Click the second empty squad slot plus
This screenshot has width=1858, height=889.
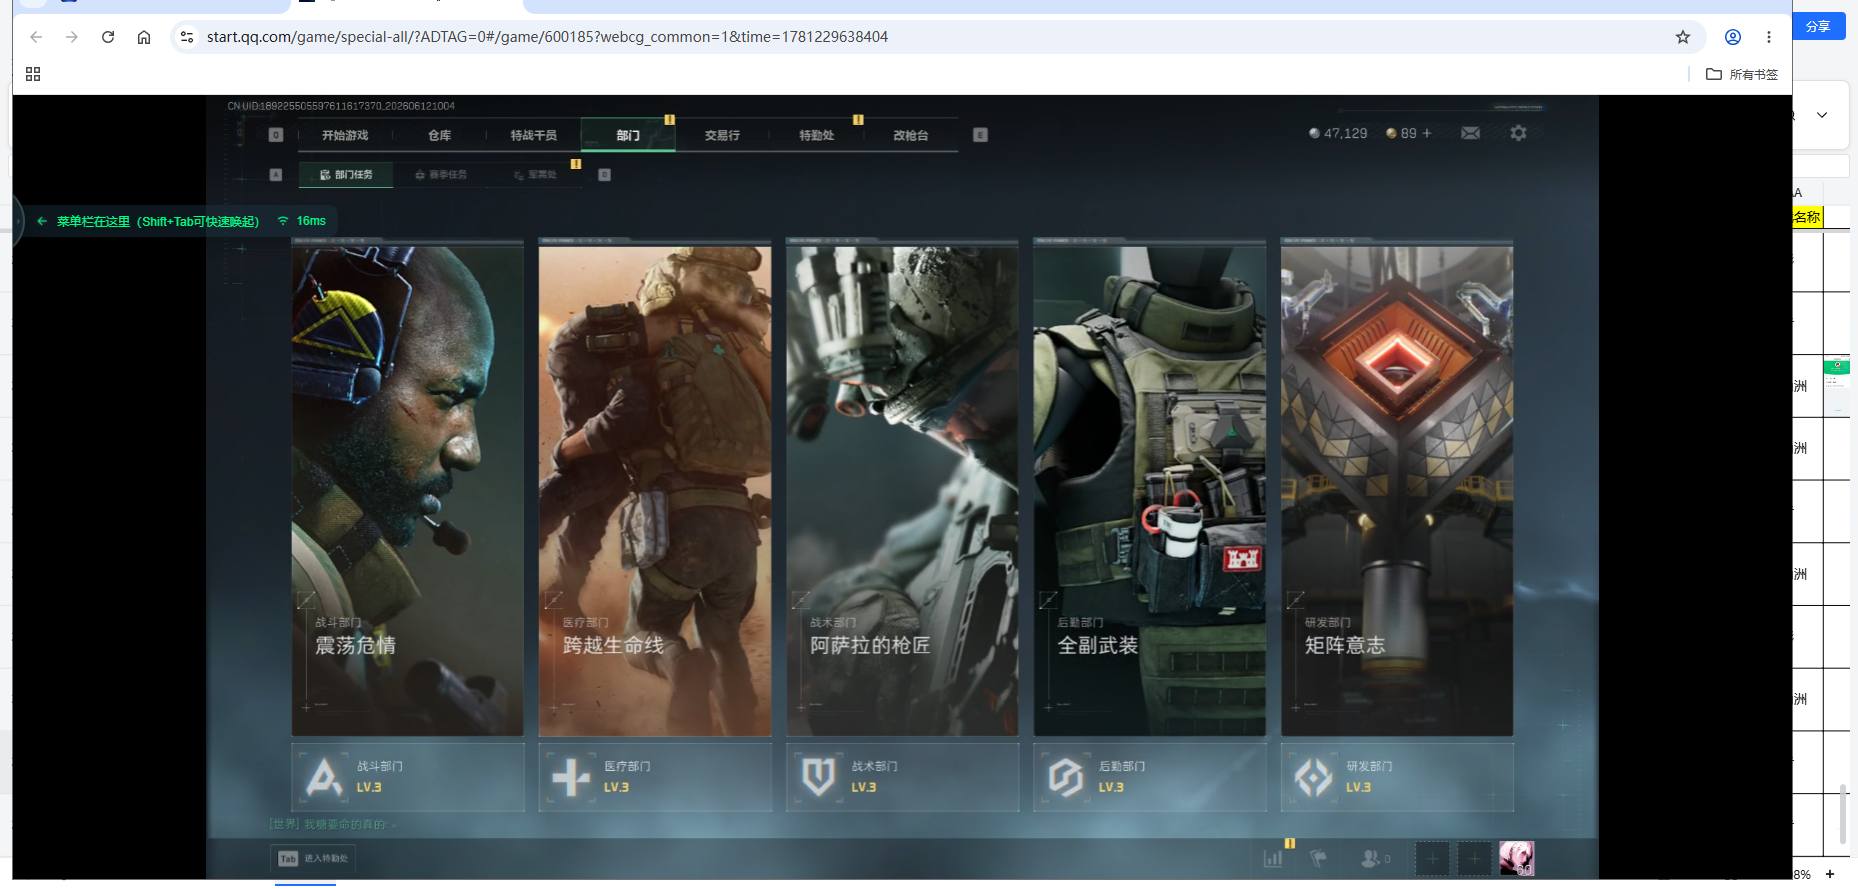1474,858
